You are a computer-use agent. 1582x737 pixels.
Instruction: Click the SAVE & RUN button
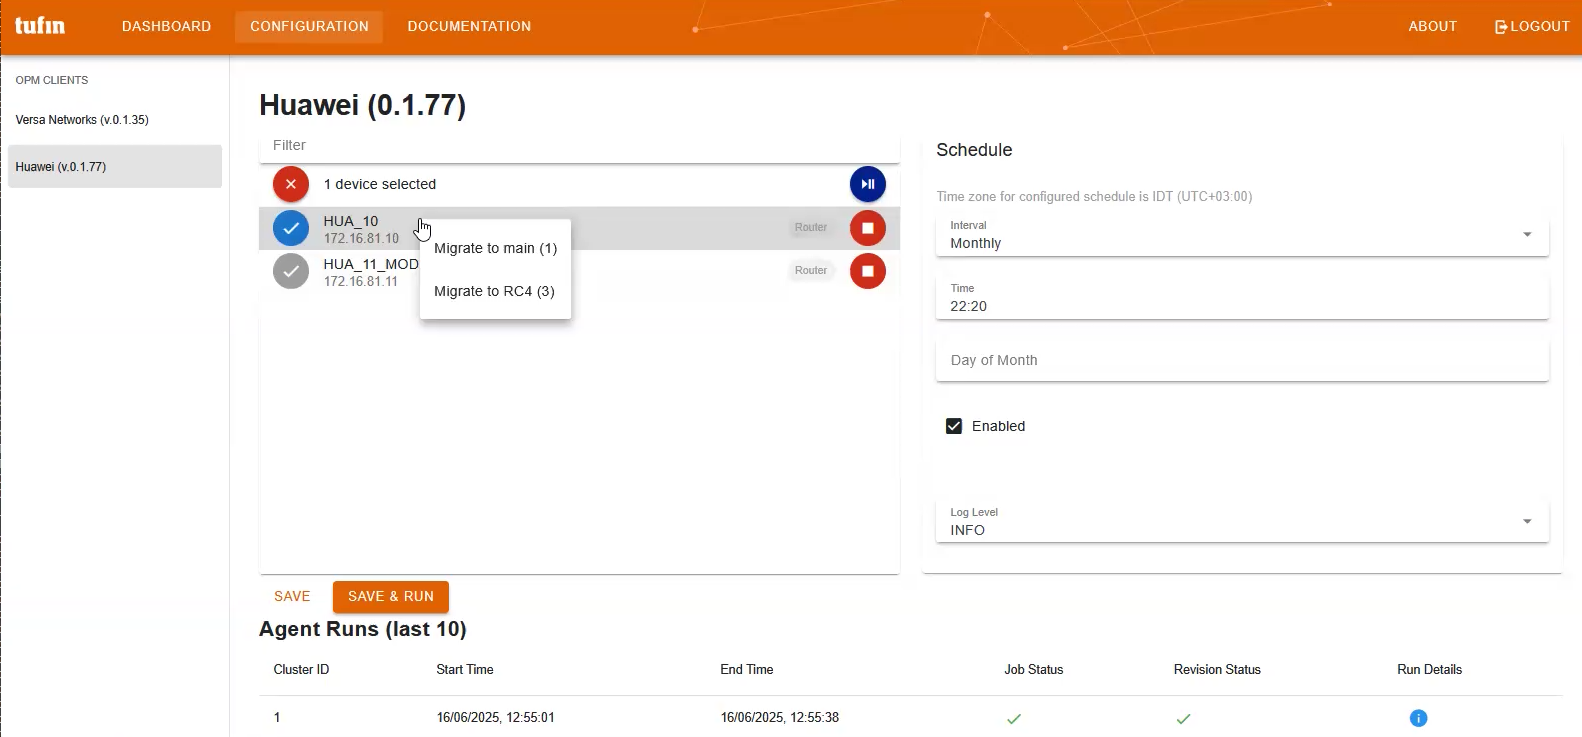coord(391,596)
